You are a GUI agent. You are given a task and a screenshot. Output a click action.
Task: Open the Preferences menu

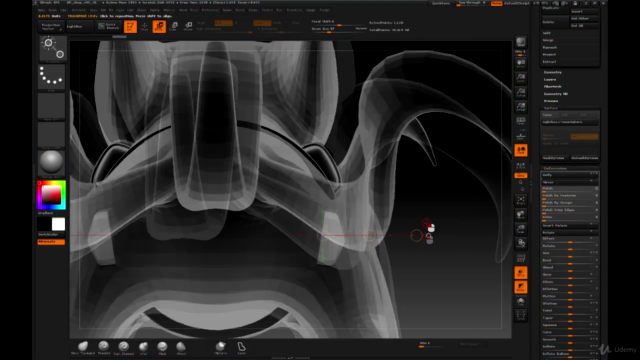[x=210, y=10]
